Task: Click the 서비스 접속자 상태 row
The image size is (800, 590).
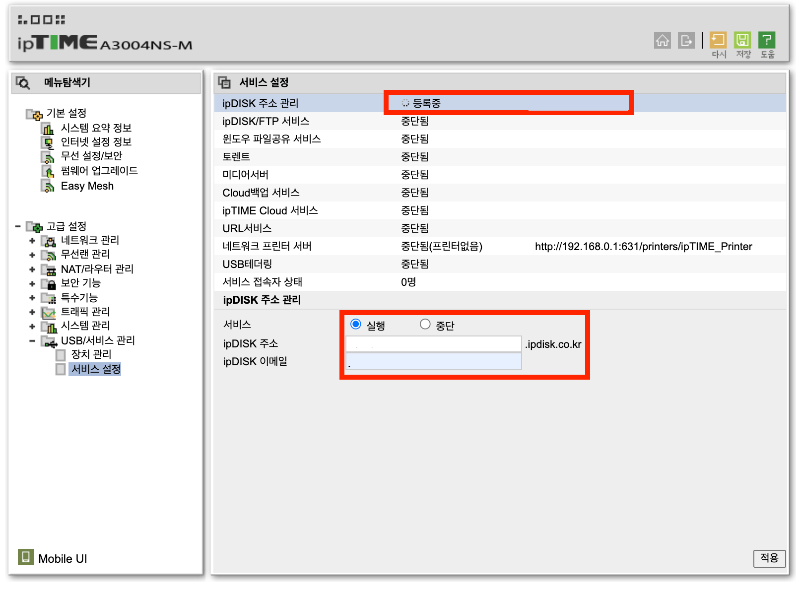Action: point(499,282)
